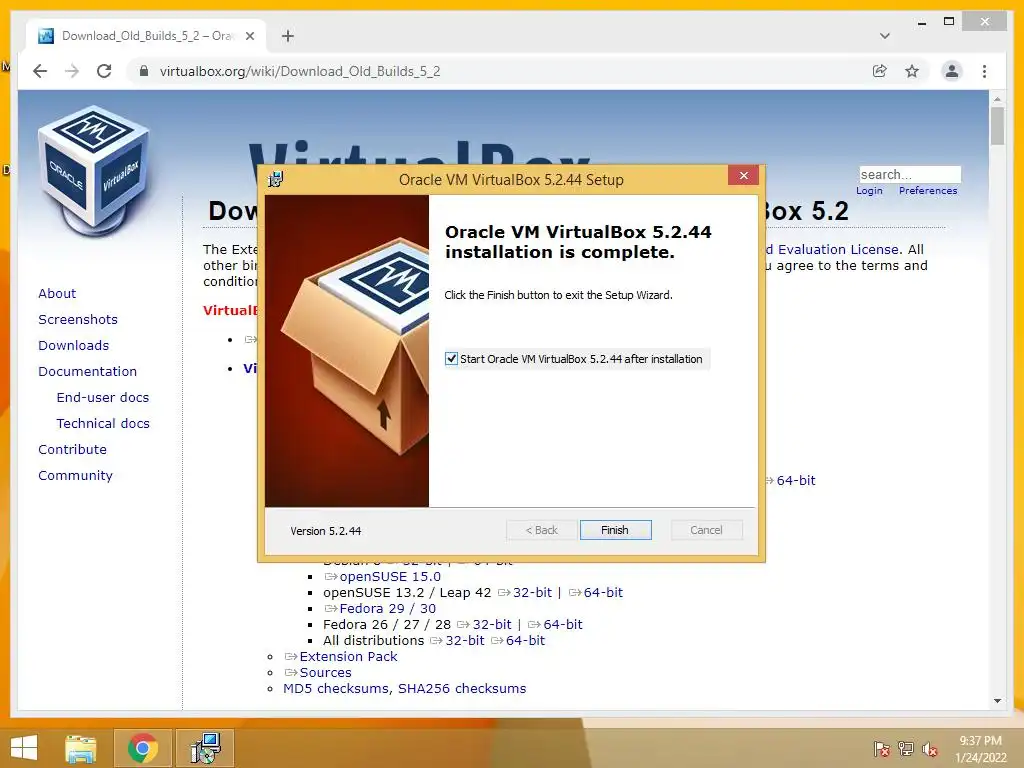Click Chrome forward navigation arrow
This screenshot has width=1024, height=768.
[72, 71]
